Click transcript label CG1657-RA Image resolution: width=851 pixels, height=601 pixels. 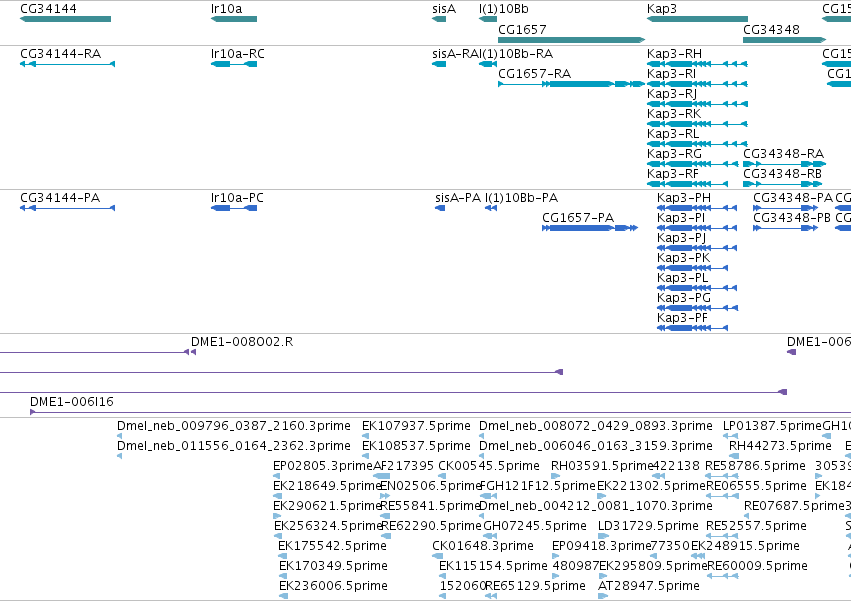tap(535, 73)
